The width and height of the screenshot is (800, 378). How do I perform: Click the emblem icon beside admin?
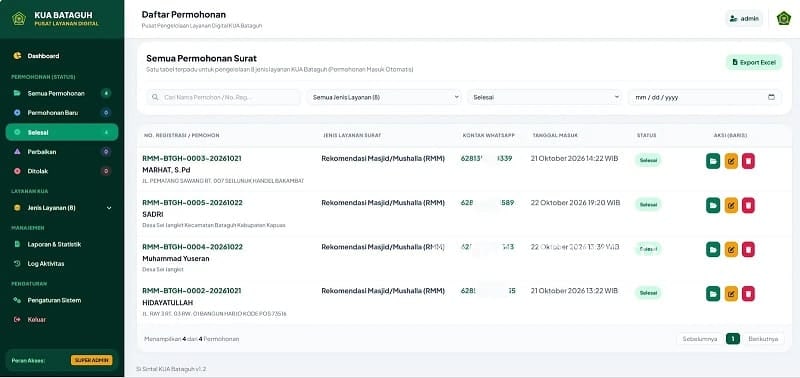[784, 18]
